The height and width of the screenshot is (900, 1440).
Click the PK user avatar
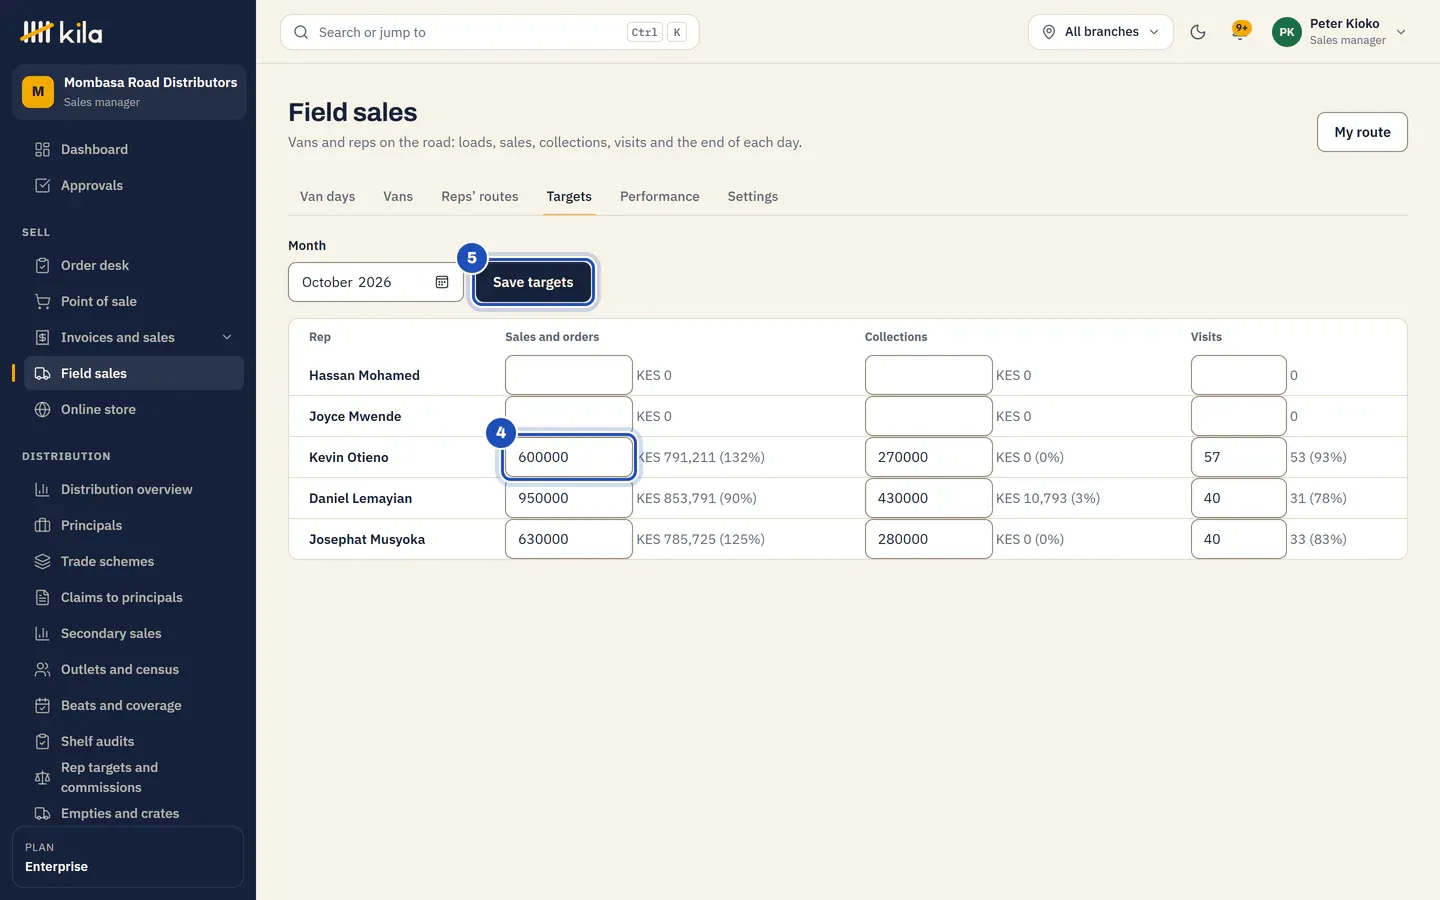click(1287, 32)
